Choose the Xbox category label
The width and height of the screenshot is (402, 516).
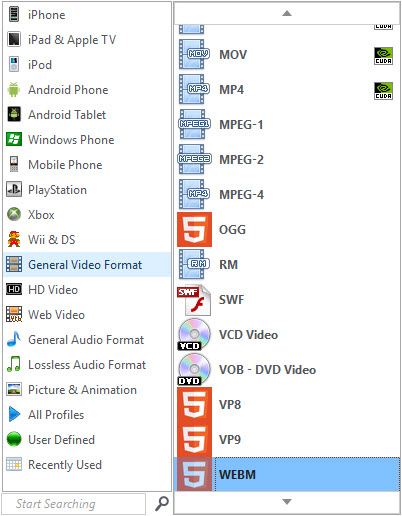point(41,215)
